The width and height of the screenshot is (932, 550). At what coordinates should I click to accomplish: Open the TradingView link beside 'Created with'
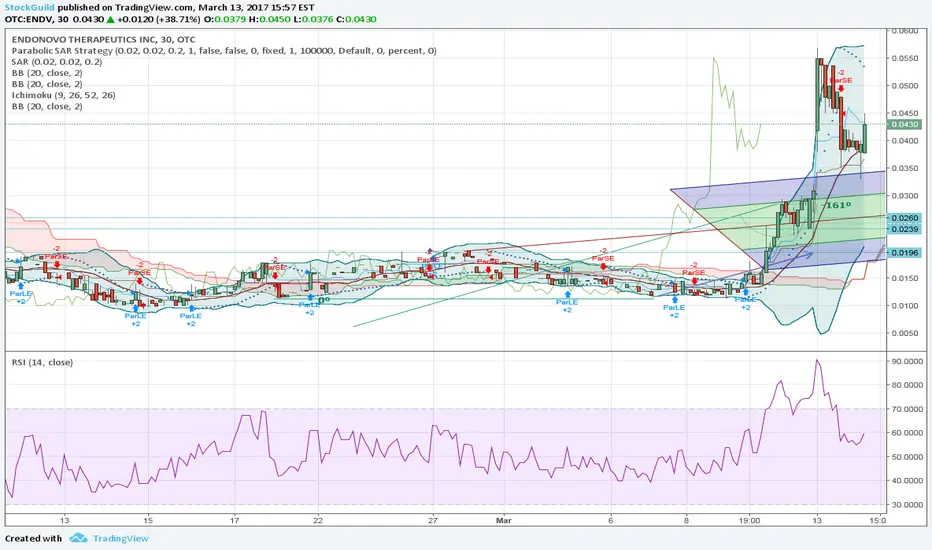(x=121, y=538)
